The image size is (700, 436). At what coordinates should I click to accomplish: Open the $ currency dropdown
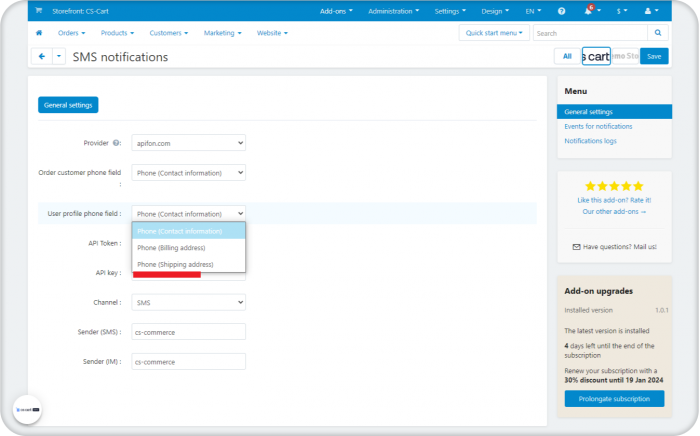622,11
